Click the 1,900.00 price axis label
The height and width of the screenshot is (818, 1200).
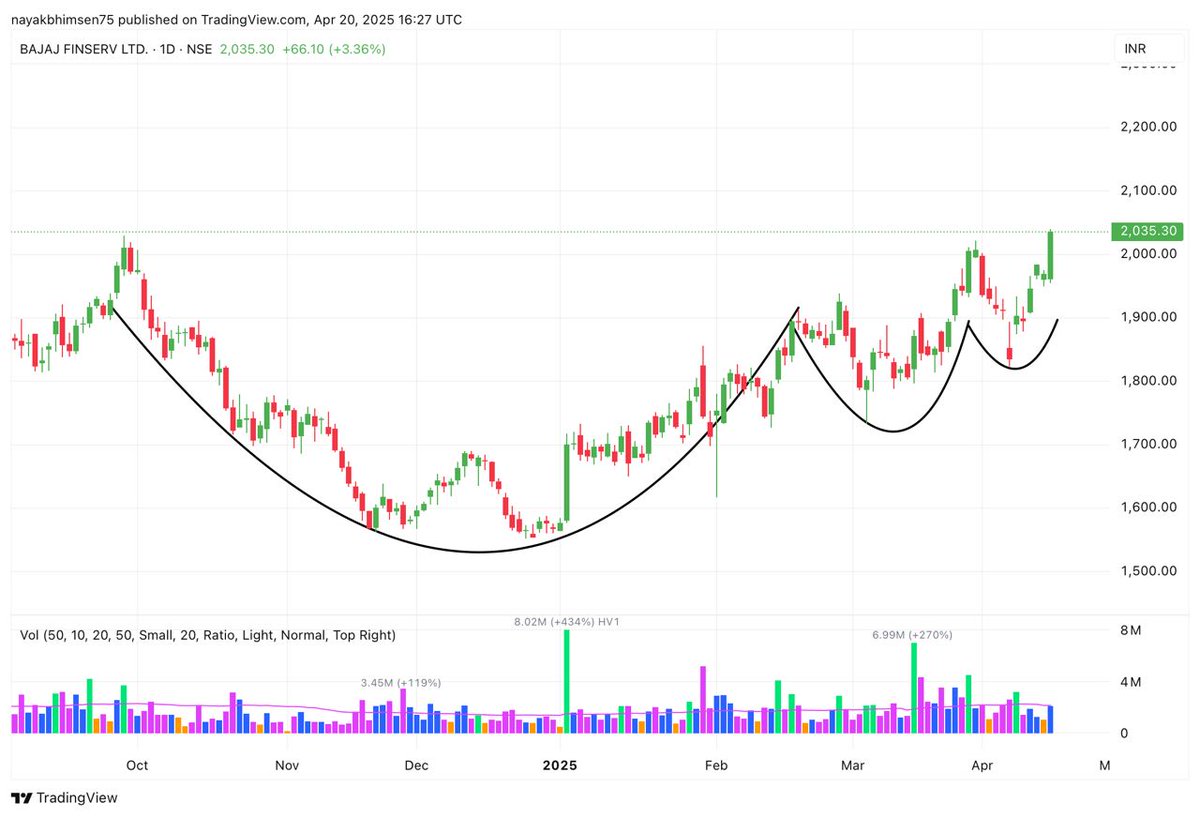pyautogui.click(x=1149, y=317)
